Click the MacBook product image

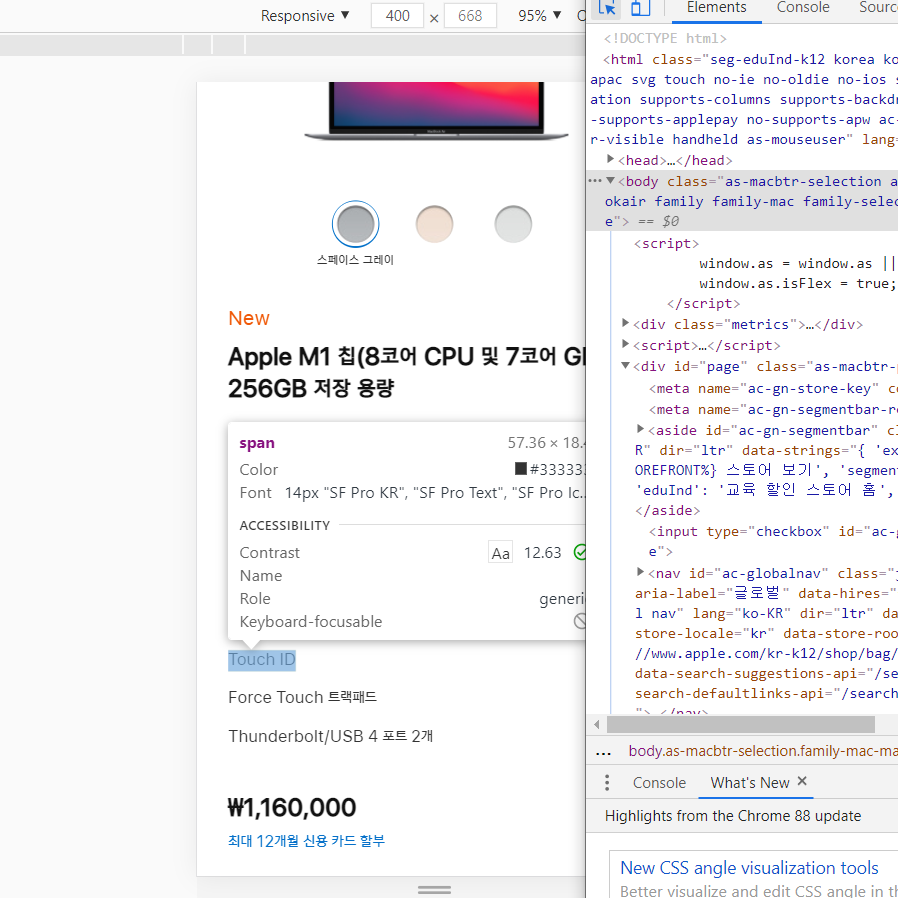(435, 112)
